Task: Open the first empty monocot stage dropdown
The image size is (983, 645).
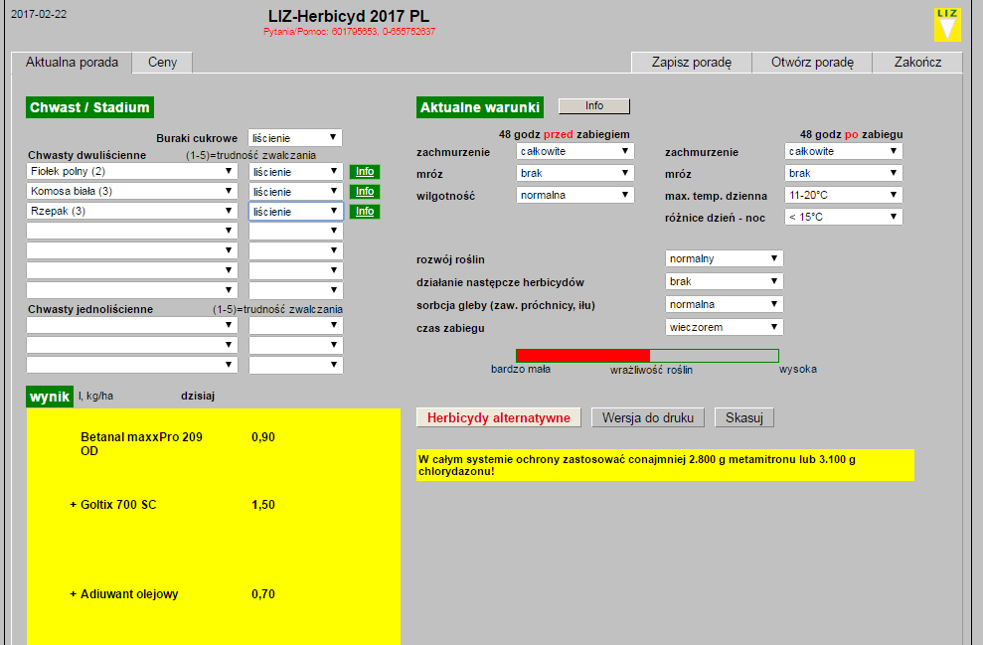Action: pos(295,325)
